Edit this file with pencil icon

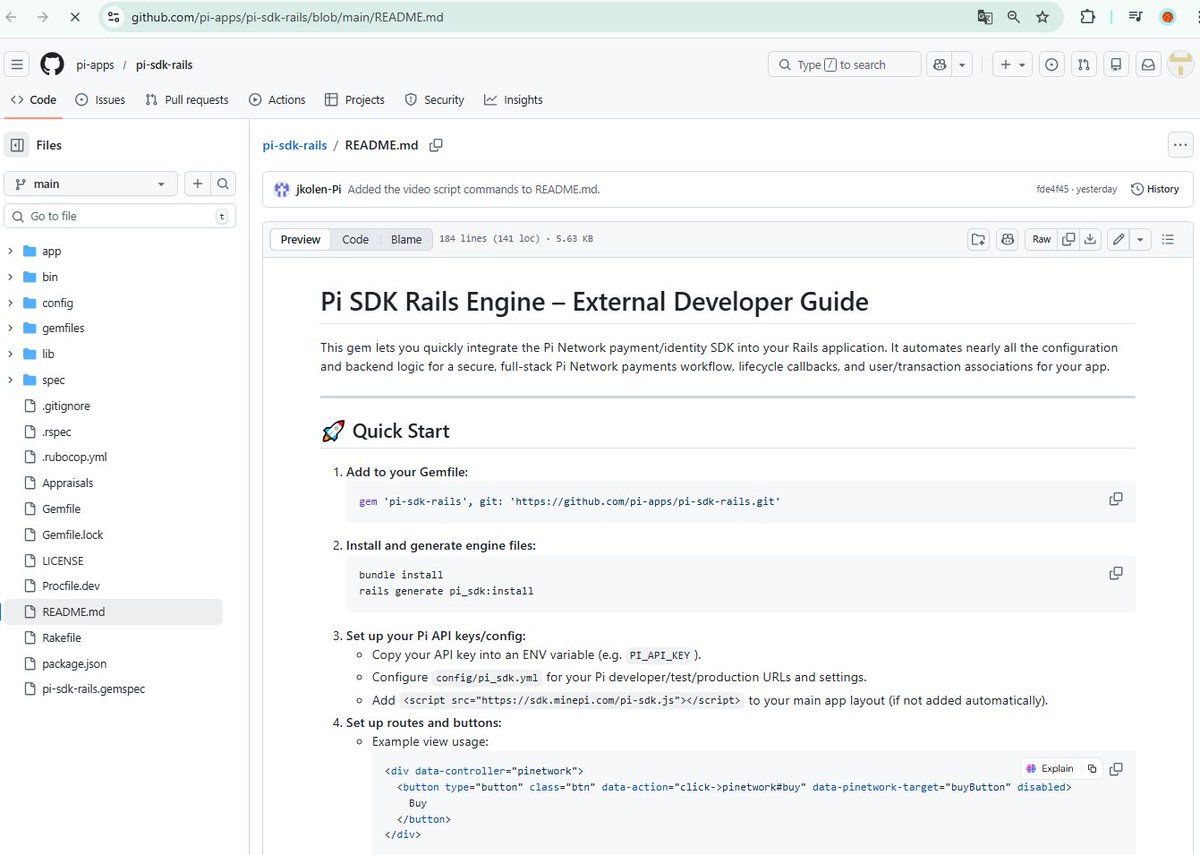1119,239
